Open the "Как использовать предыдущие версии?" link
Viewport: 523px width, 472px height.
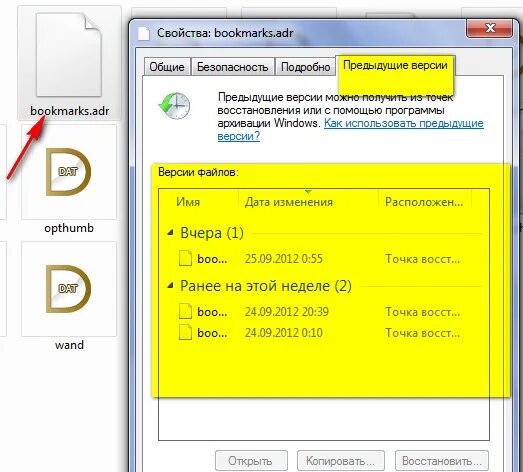(404, 123)
